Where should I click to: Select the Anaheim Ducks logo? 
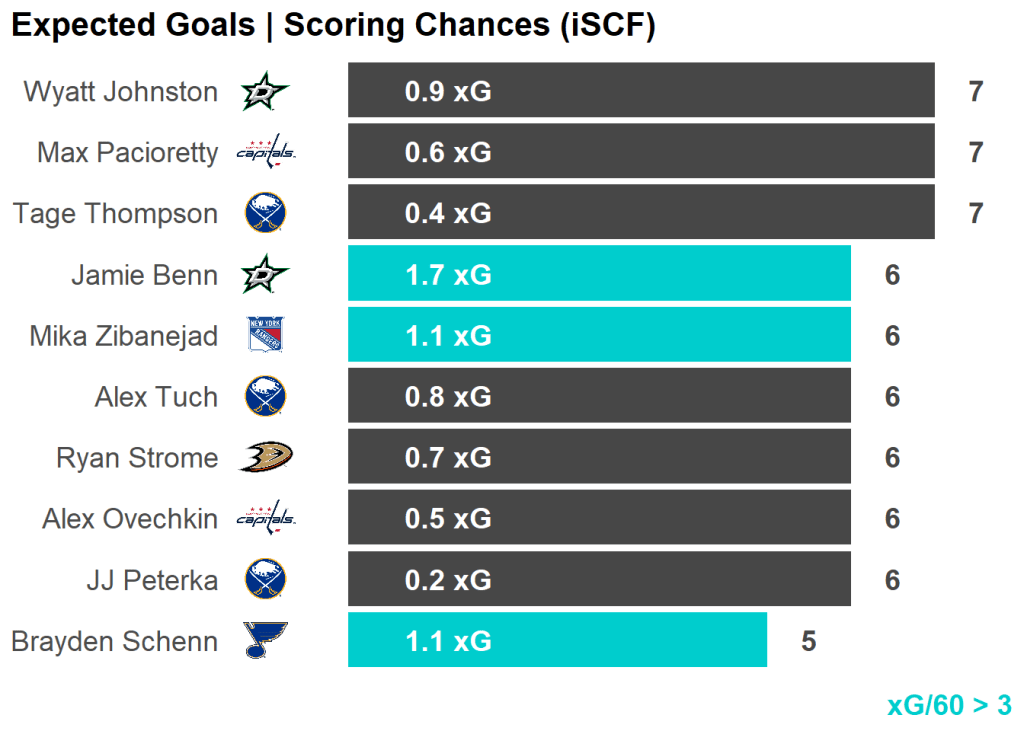(265, 458)
